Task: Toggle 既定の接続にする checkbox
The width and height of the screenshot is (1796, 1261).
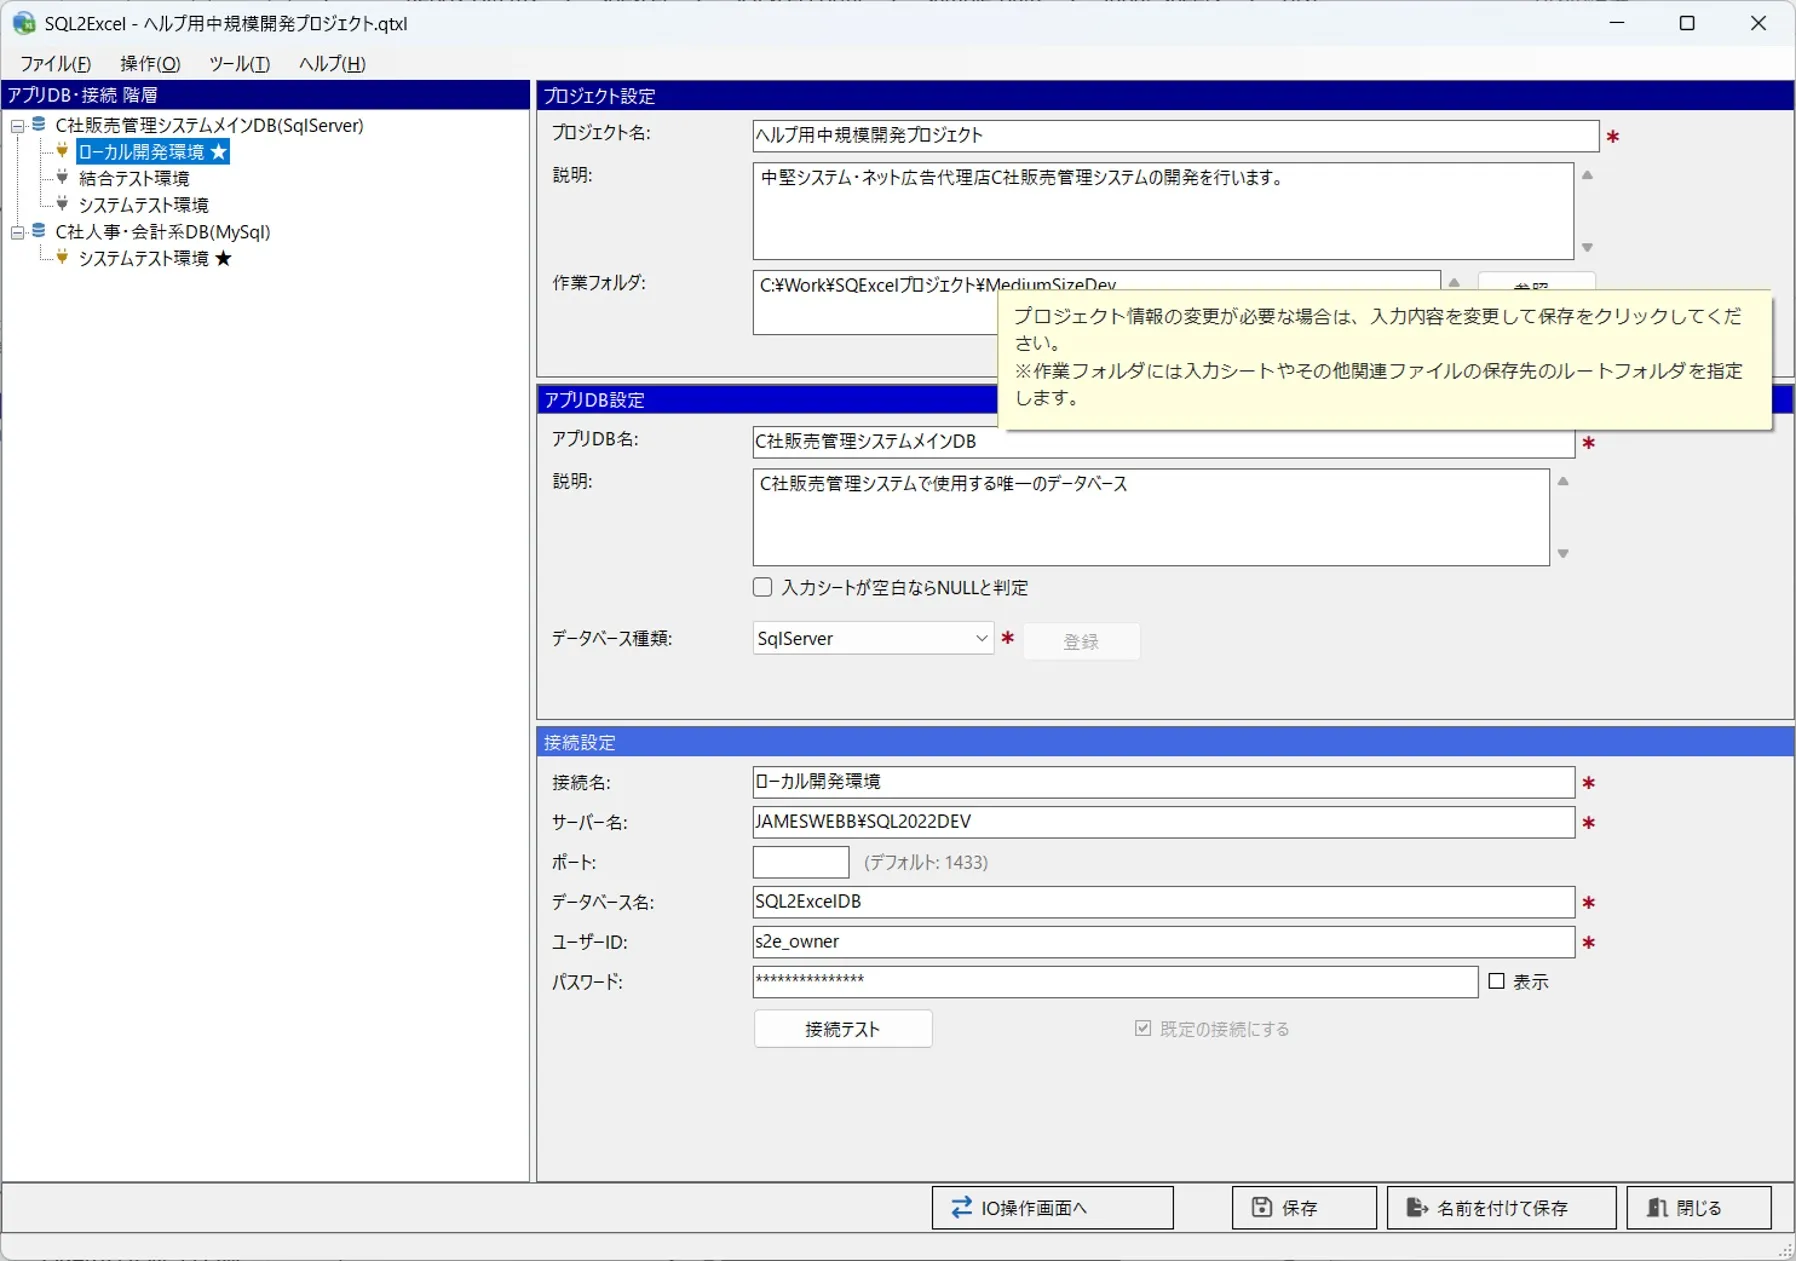Action: (1143, 1028)
